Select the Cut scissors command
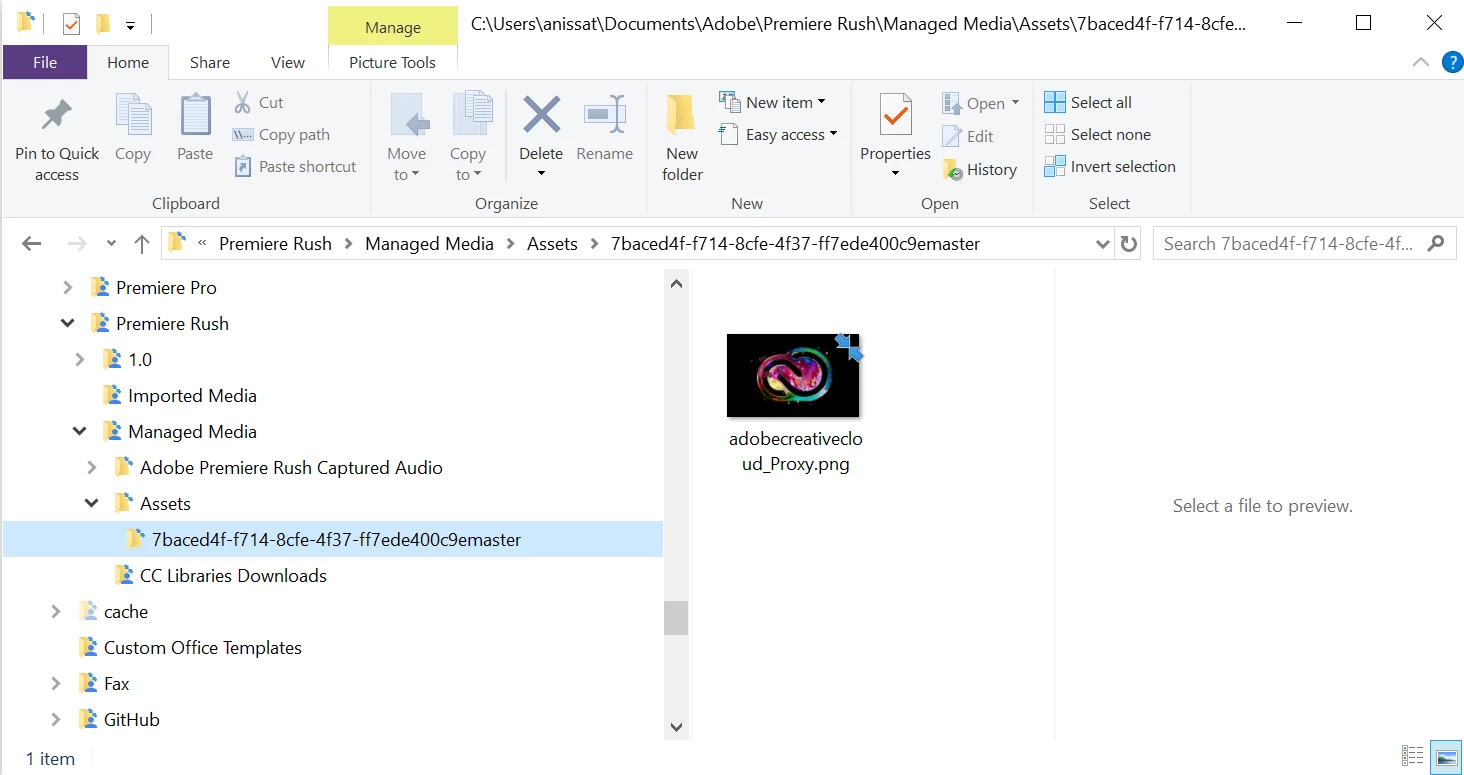This screenshot has width=1464, height=775. click(x=259, y=102)
